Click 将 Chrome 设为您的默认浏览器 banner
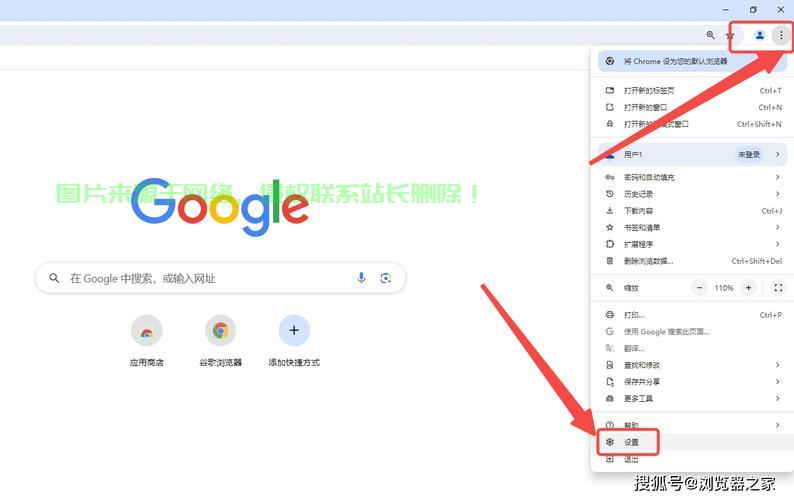794x500 pixels. [690, 61]
